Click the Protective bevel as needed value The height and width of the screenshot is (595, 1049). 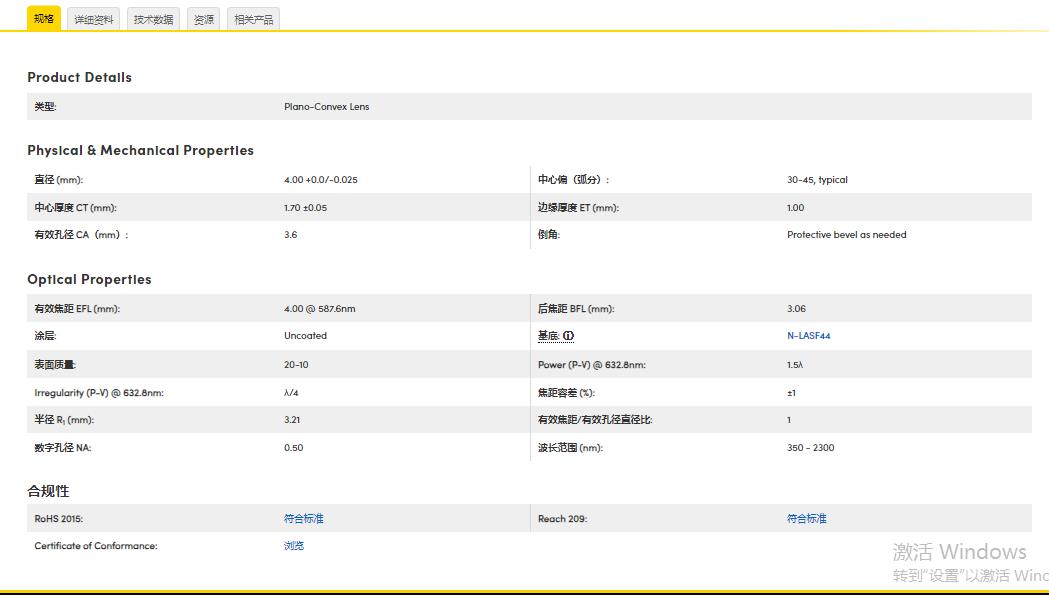click(846, 235)
